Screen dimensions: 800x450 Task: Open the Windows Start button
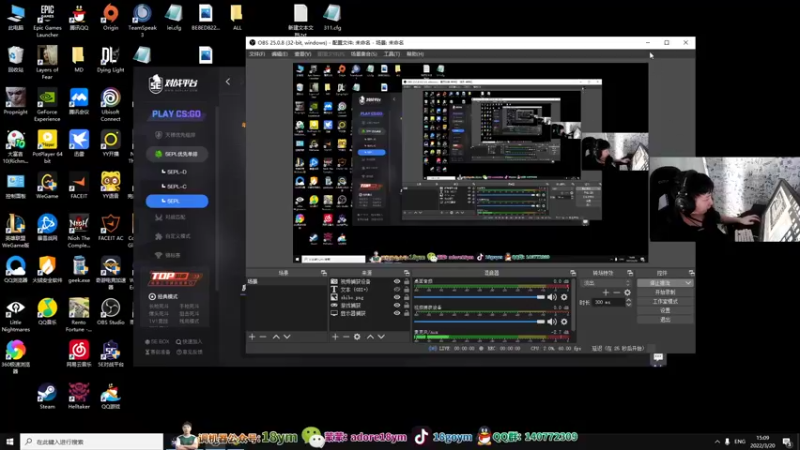click(10, 441)
